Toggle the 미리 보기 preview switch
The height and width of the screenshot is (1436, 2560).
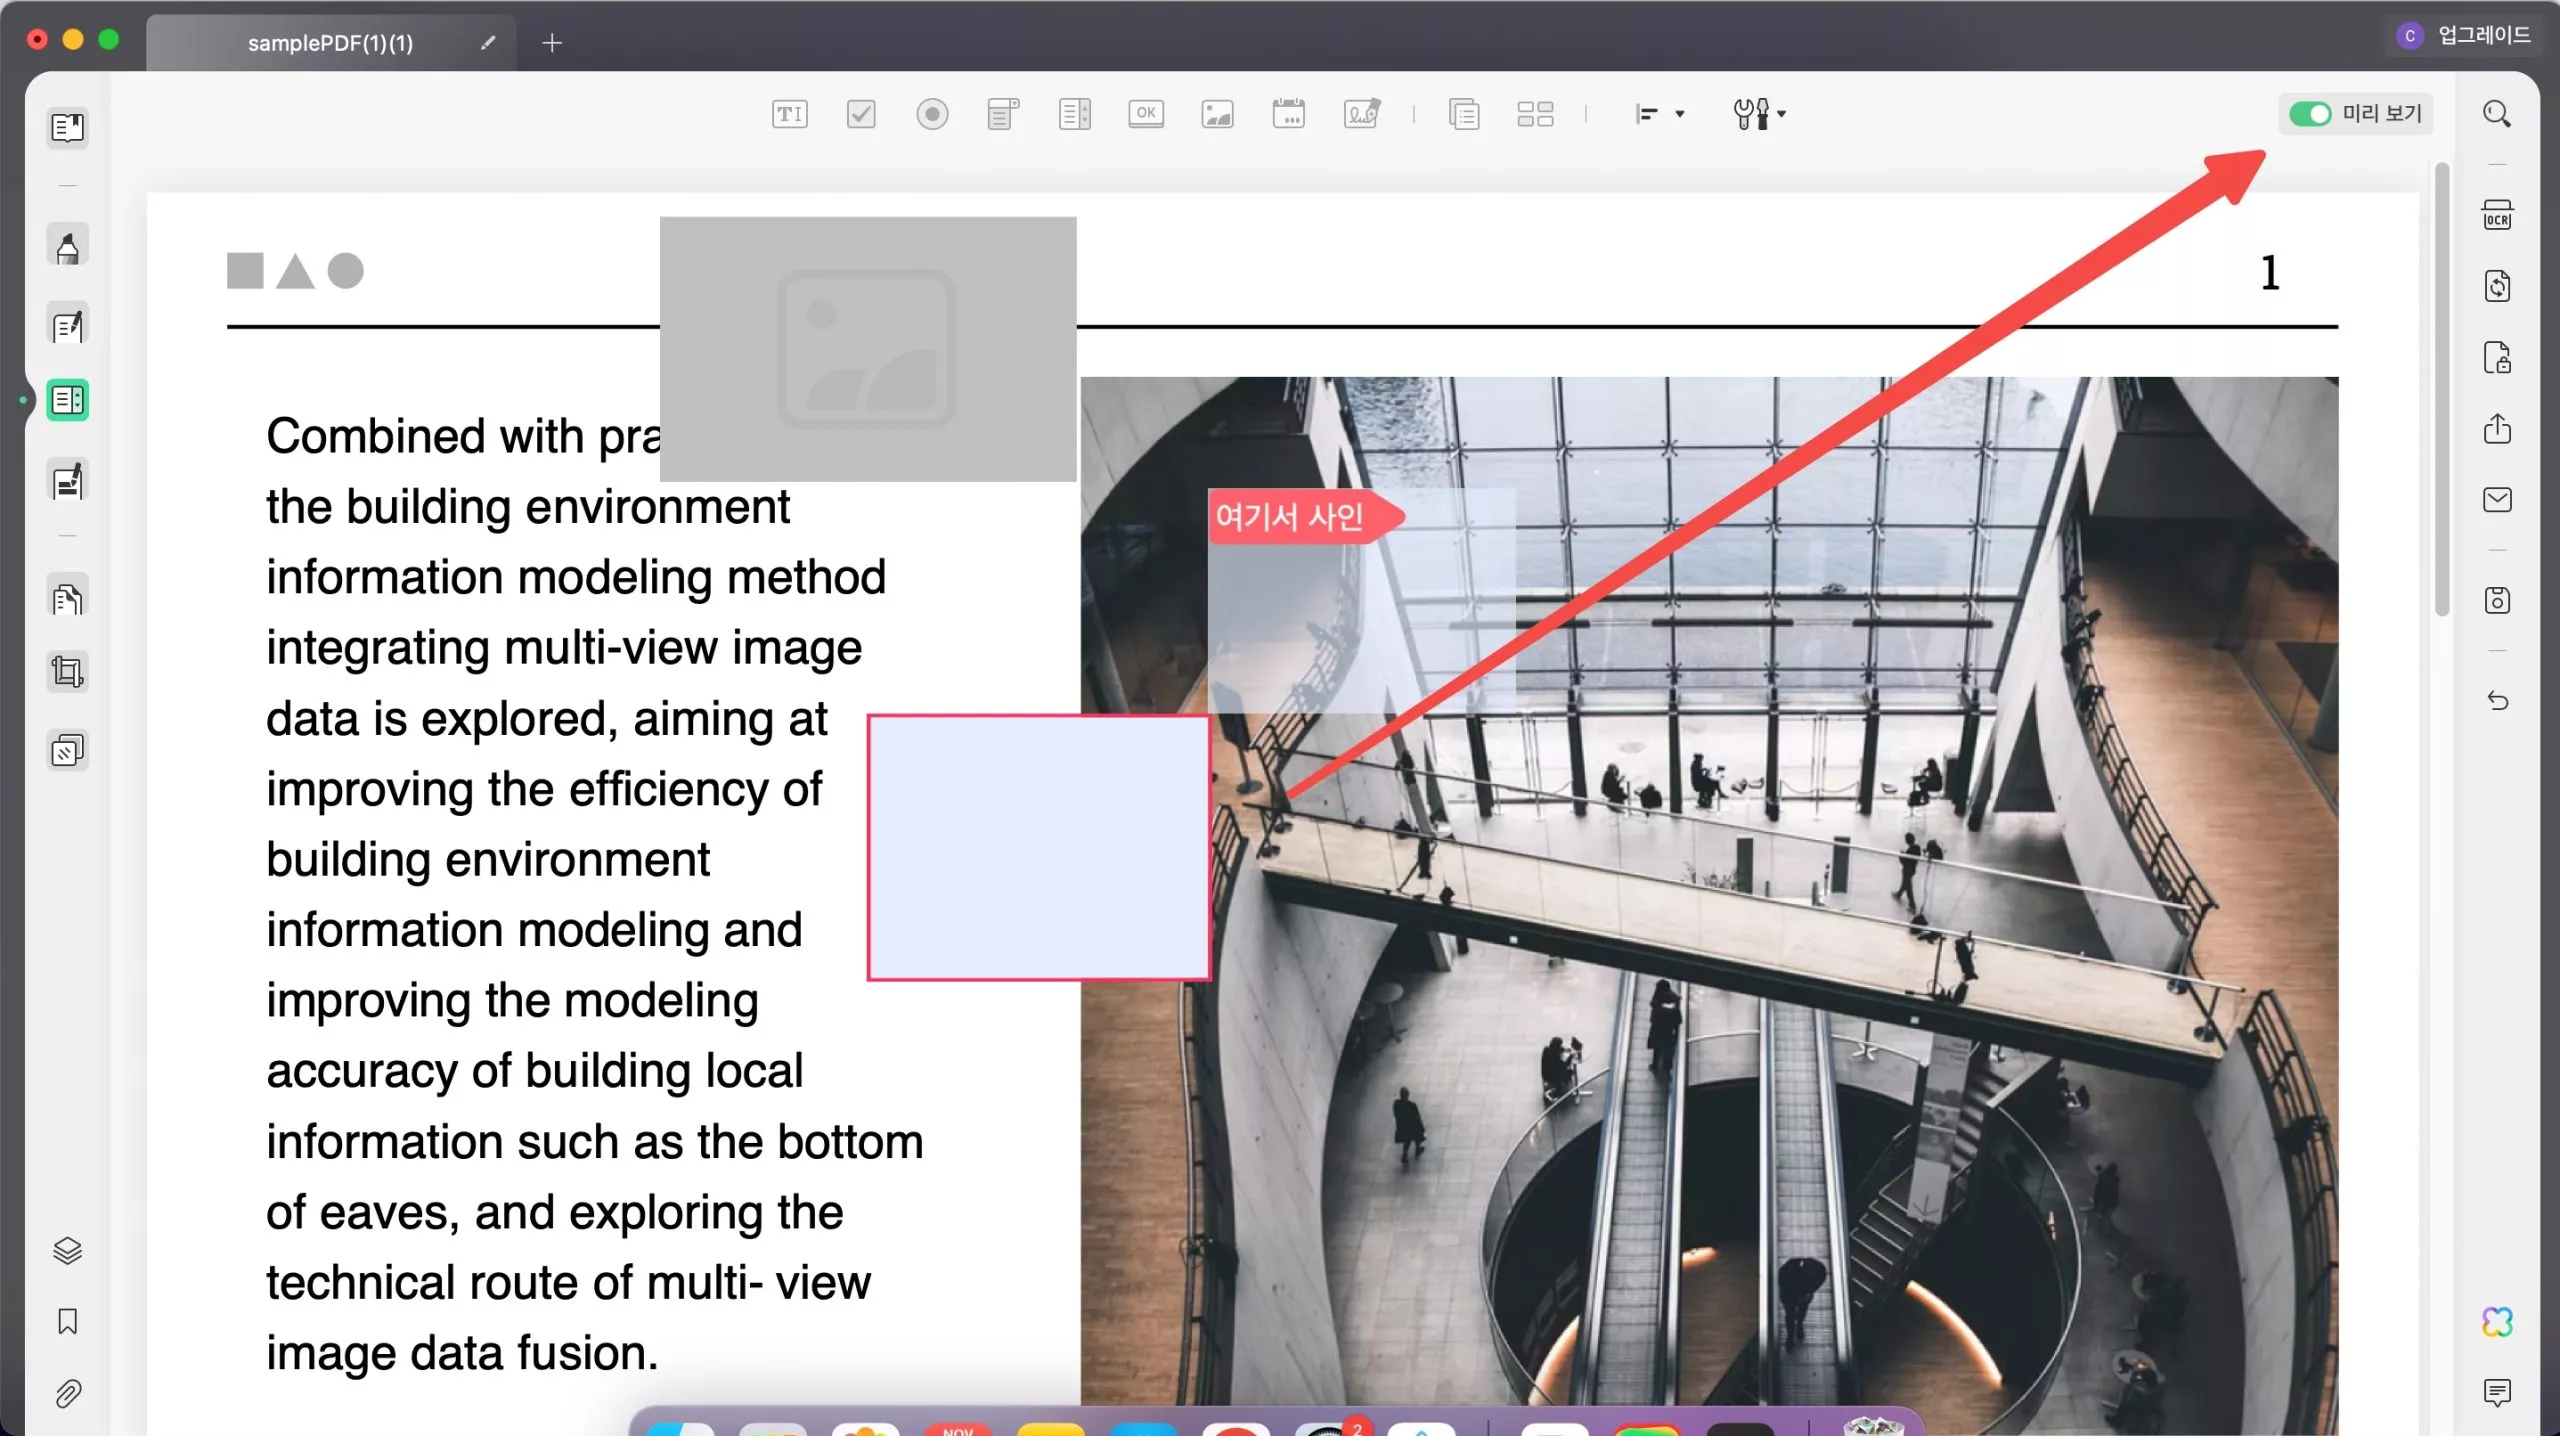pos(2310,114)
